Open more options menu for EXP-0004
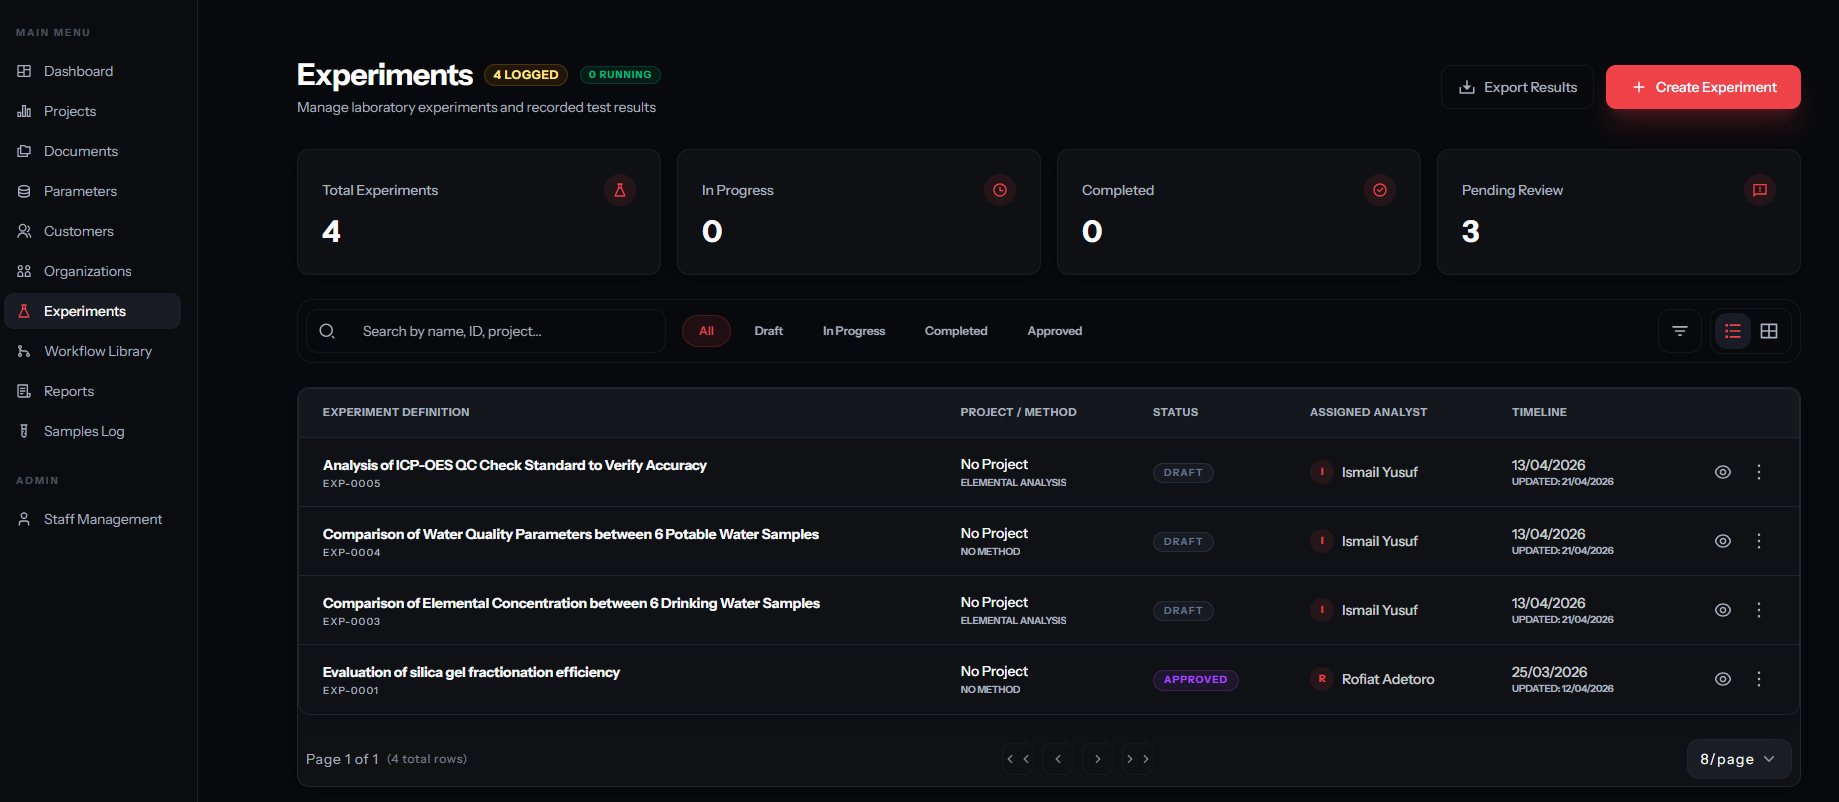 coord(1759,541)
